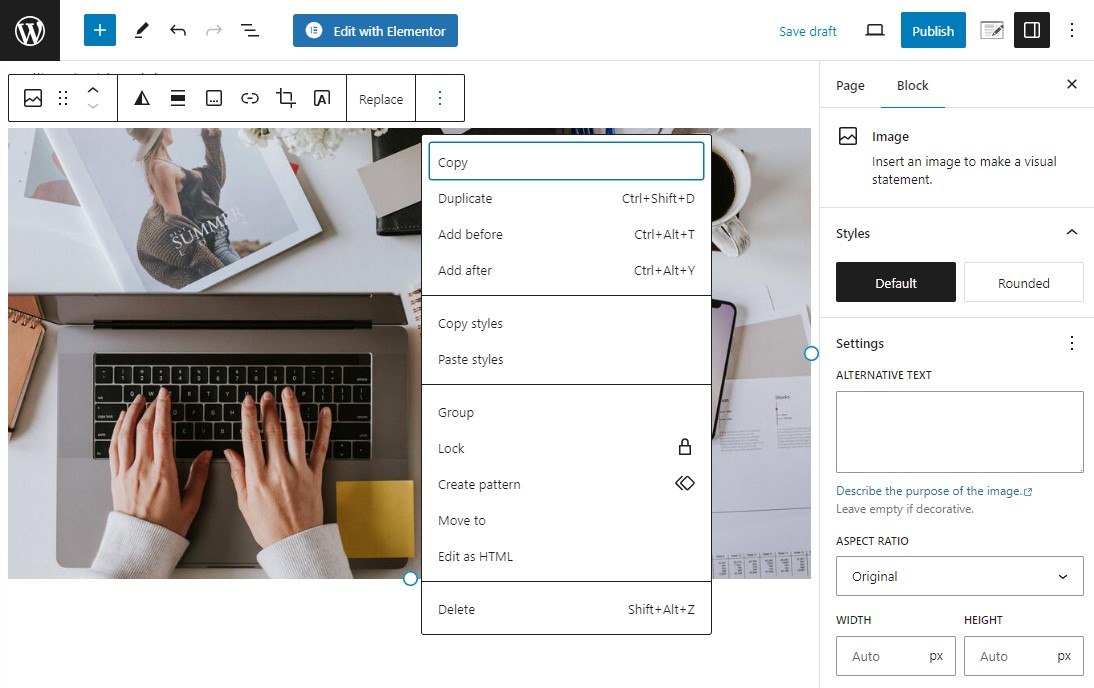
Task: Switch to the Block tab
Action: pyautogui.click(x=913, y=85)
